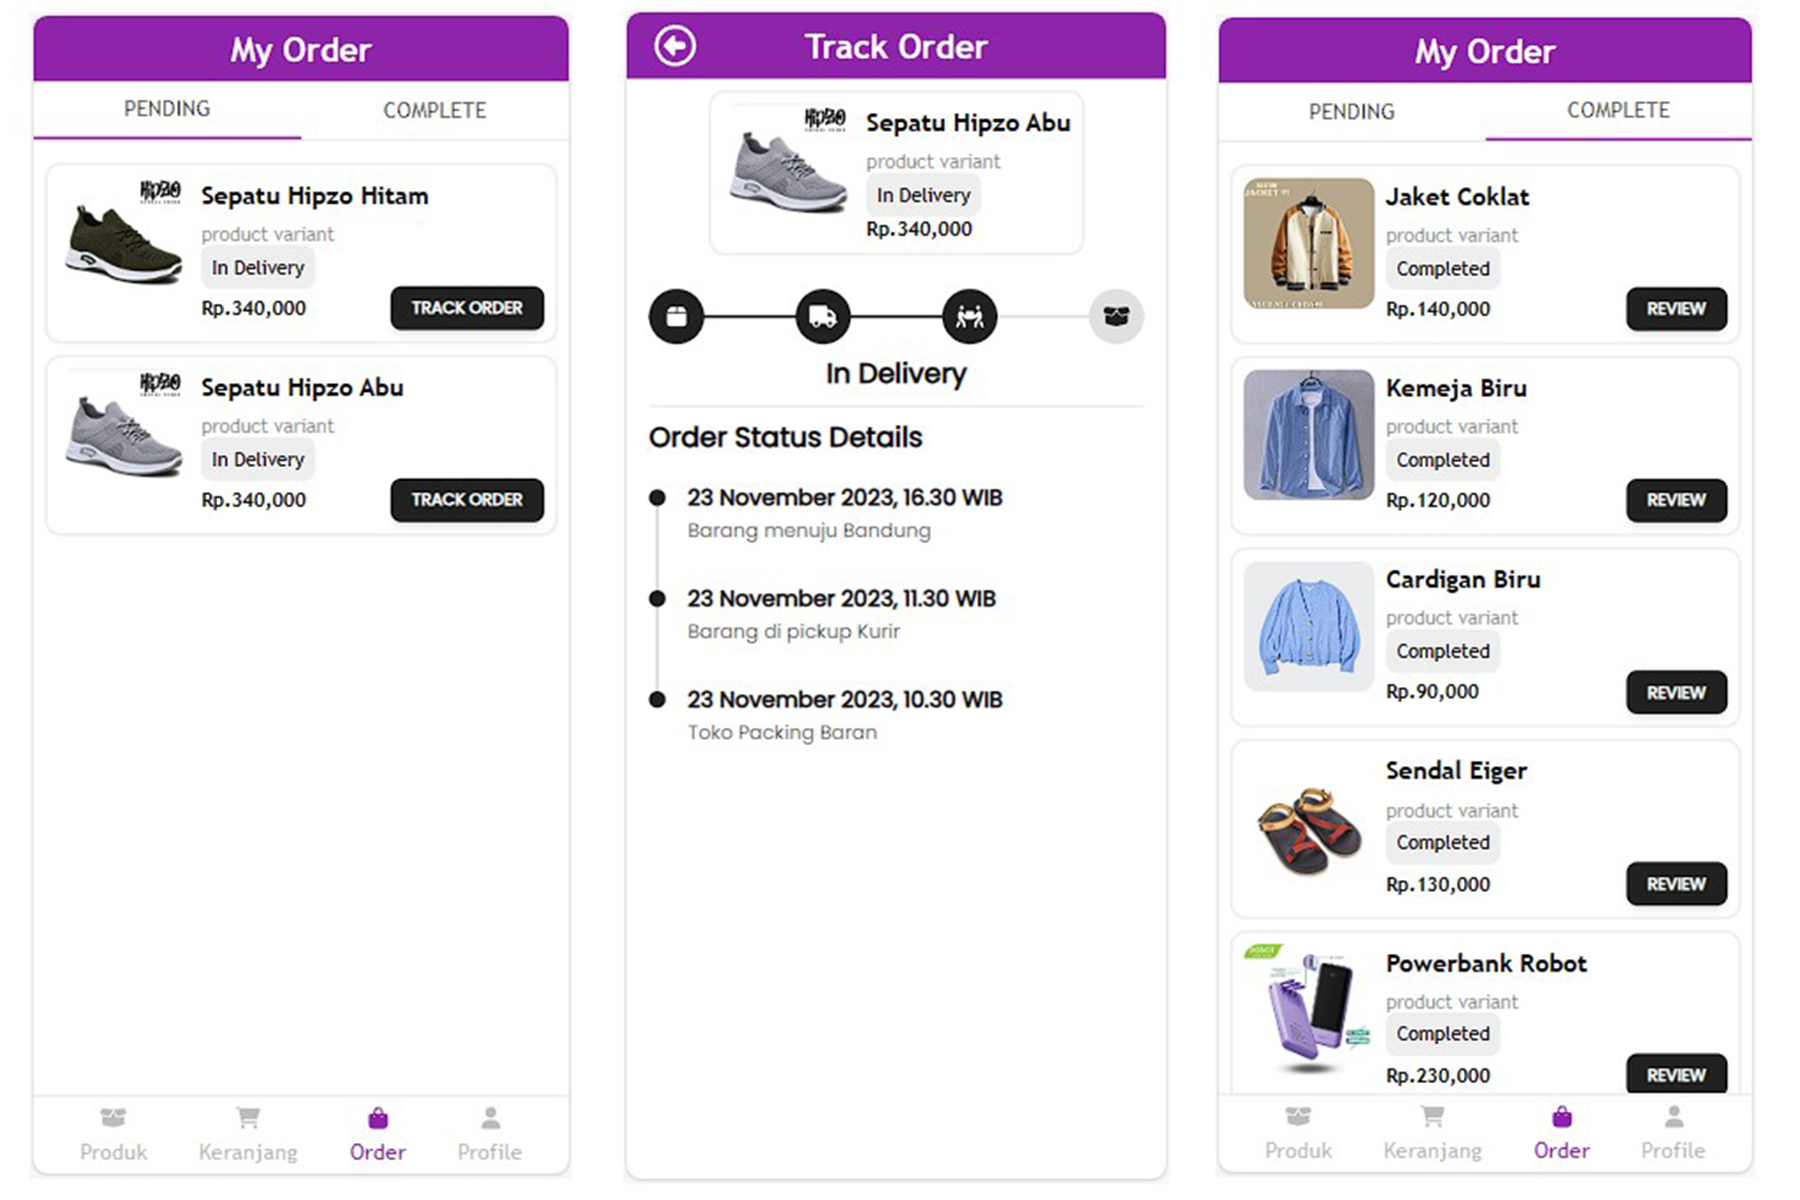
Task: Switch to PENDING tab in right screen
Action: coord(1351,111)
